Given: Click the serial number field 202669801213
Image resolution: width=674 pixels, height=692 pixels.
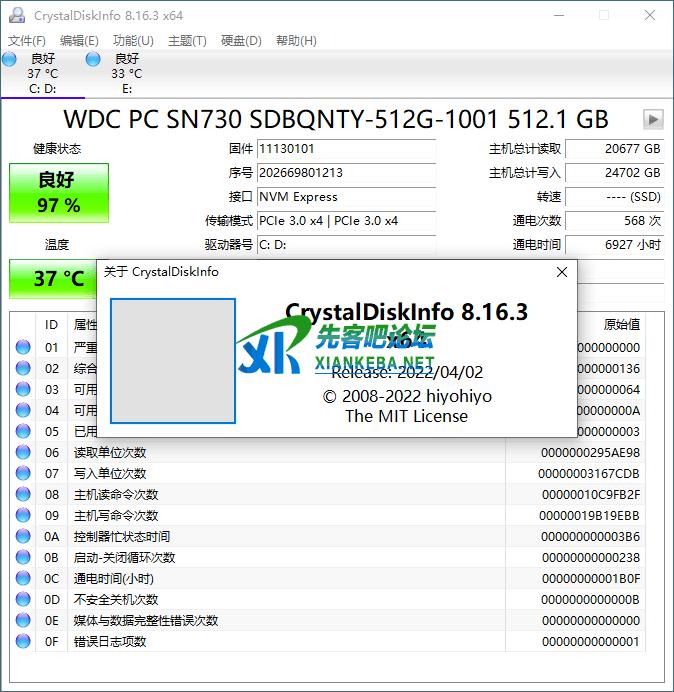Looking at the screenshot, I should click(345, 173).
